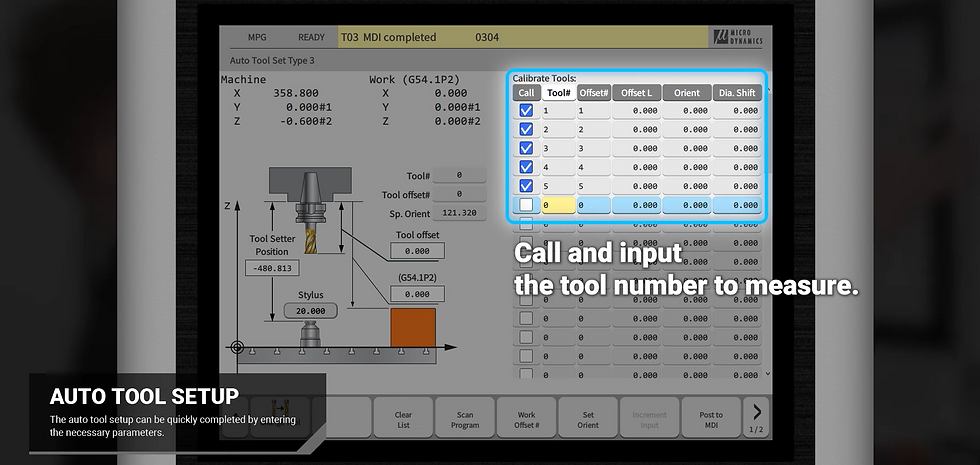Uncheck the Call box for tool 2
This screenshot has height=465, width=980.
click(x=526, y=129)
